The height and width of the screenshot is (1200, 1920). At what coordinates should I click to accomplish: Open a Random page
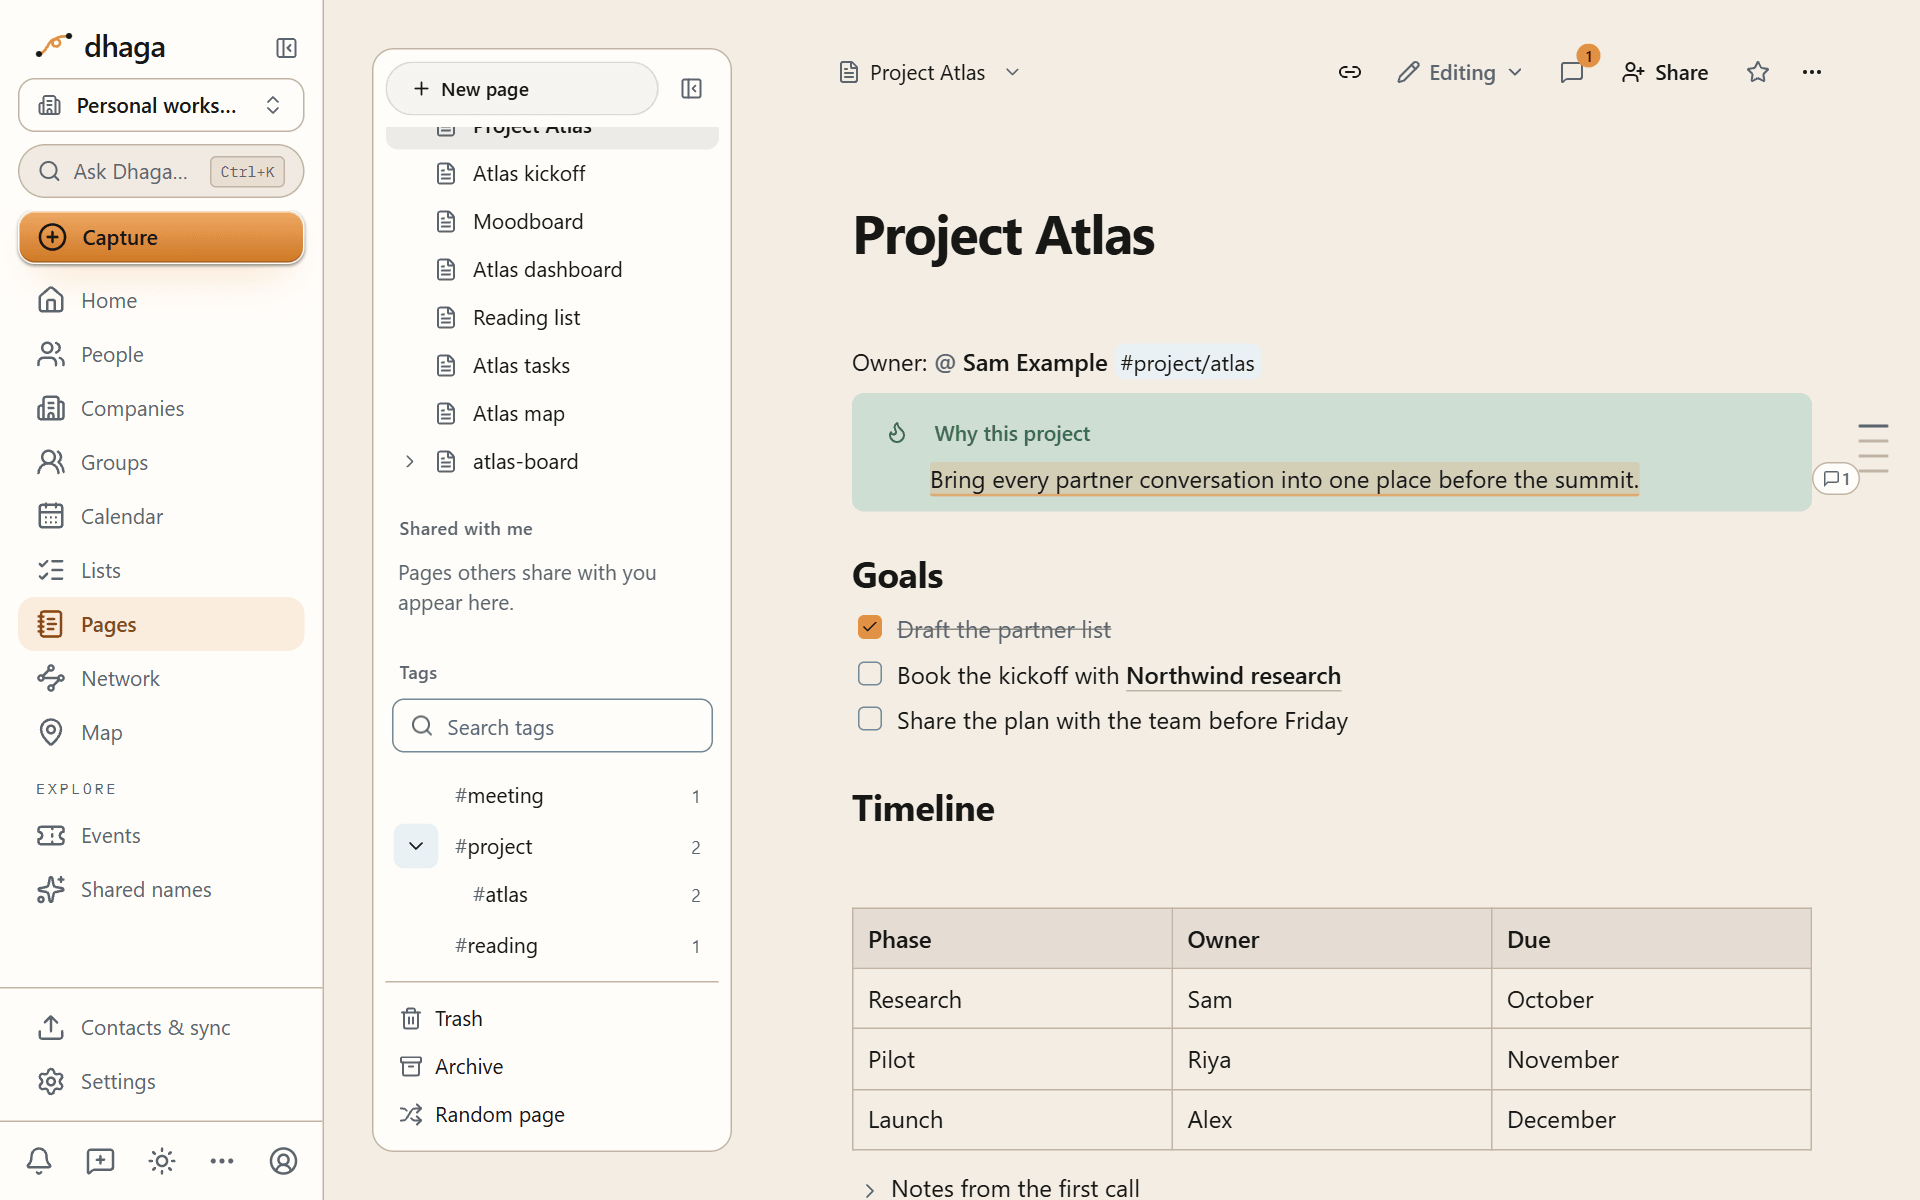coord(552,1114)
